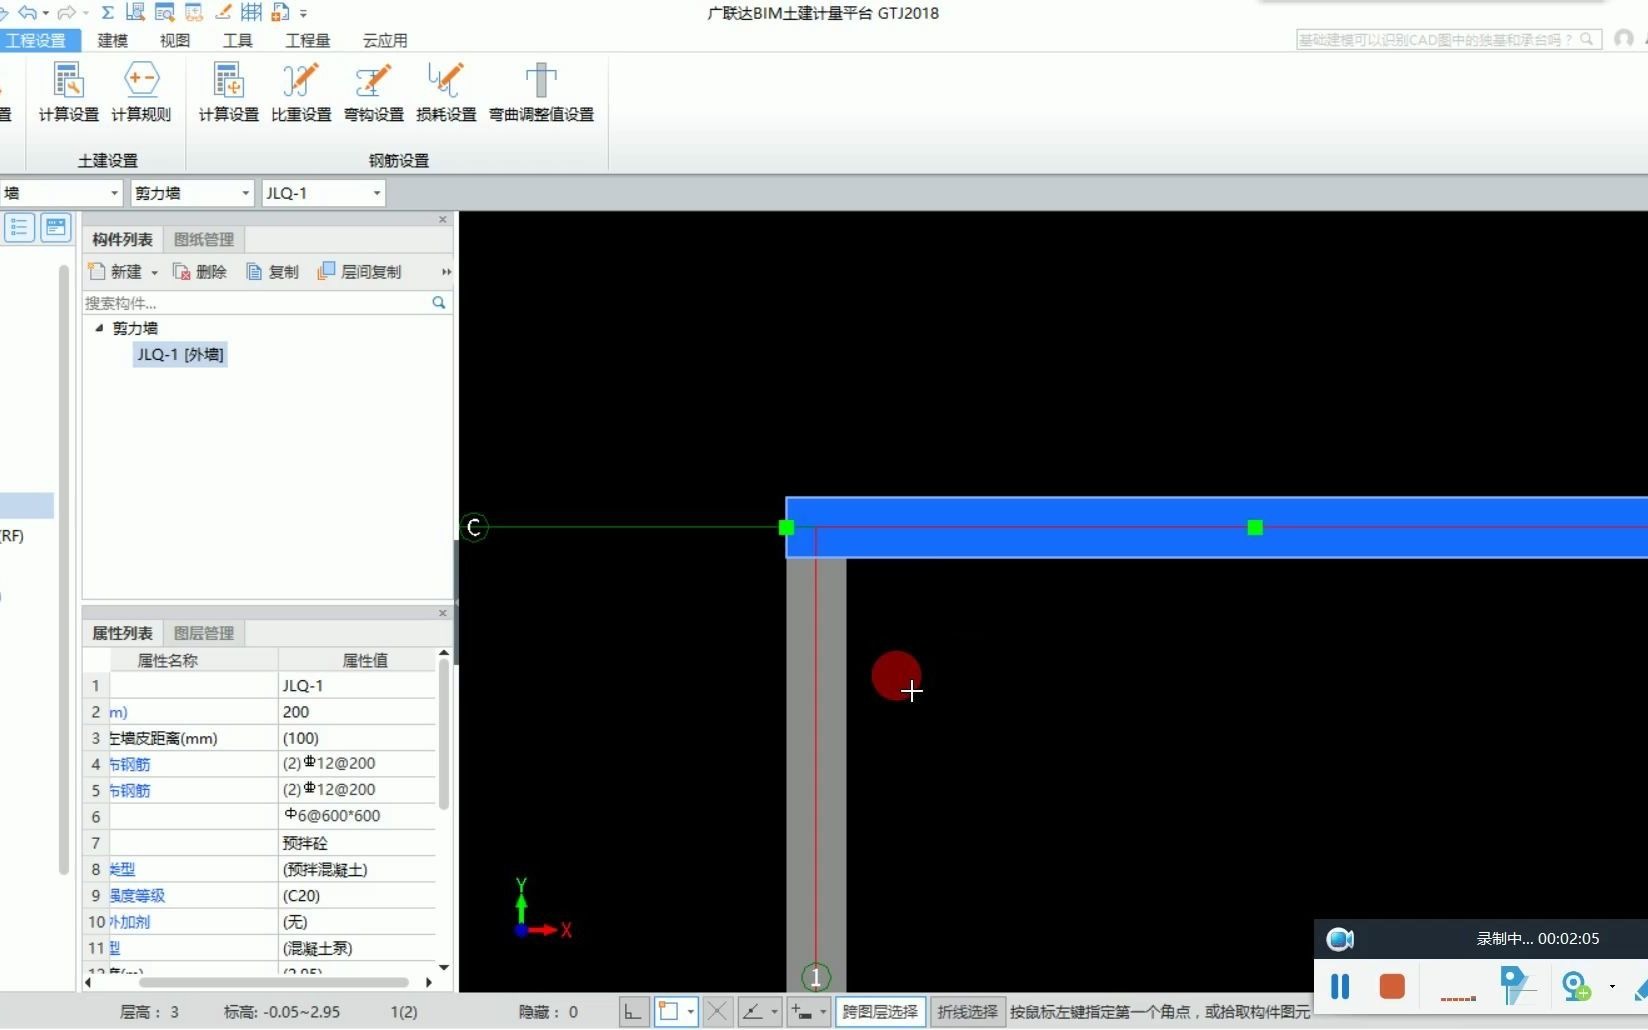The width and height of the screenshot is (1648, 1030).
Task: Open the 弯钩设置 dialog
Action: pos(374,93)
